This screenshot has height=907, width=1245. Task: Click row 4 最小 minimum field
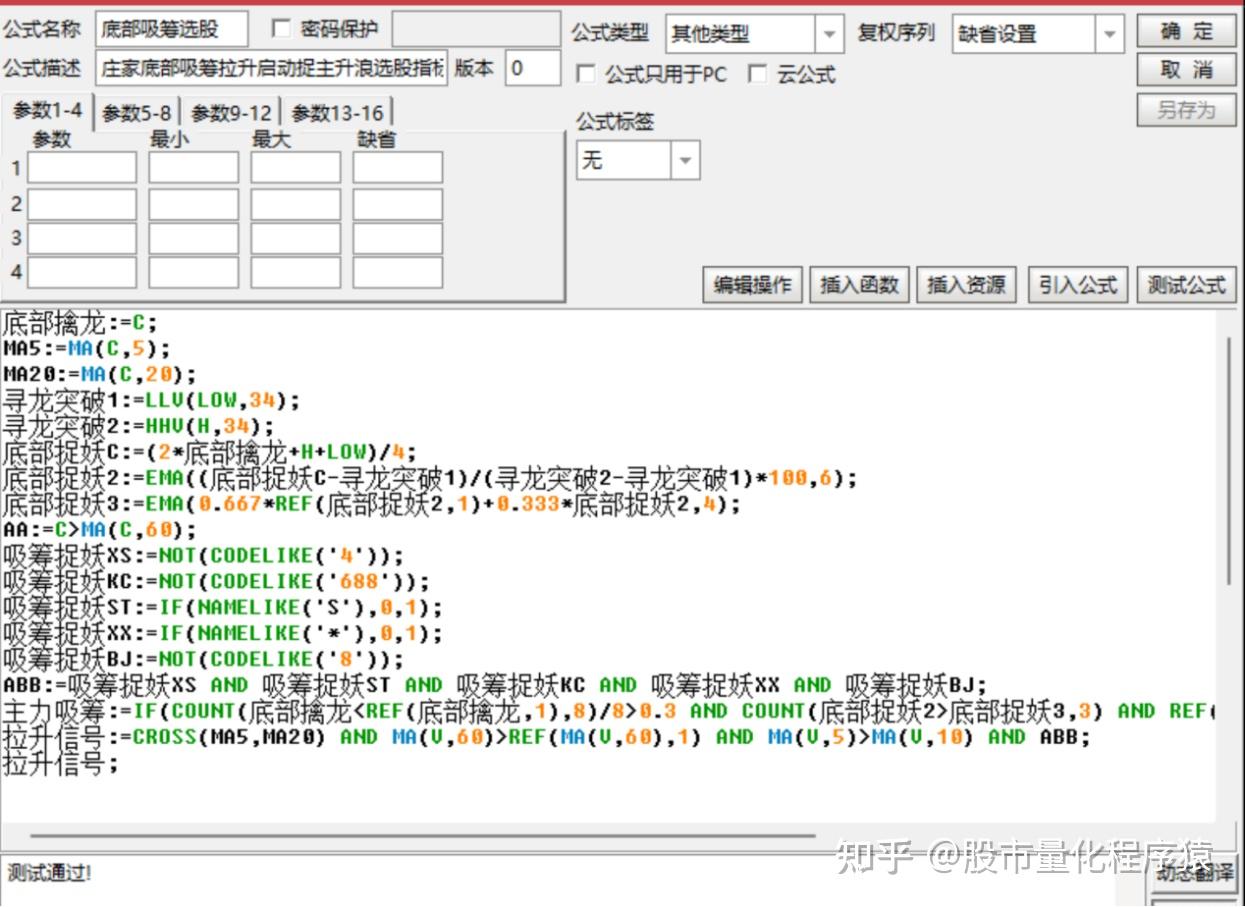click(x=194, y=272)
